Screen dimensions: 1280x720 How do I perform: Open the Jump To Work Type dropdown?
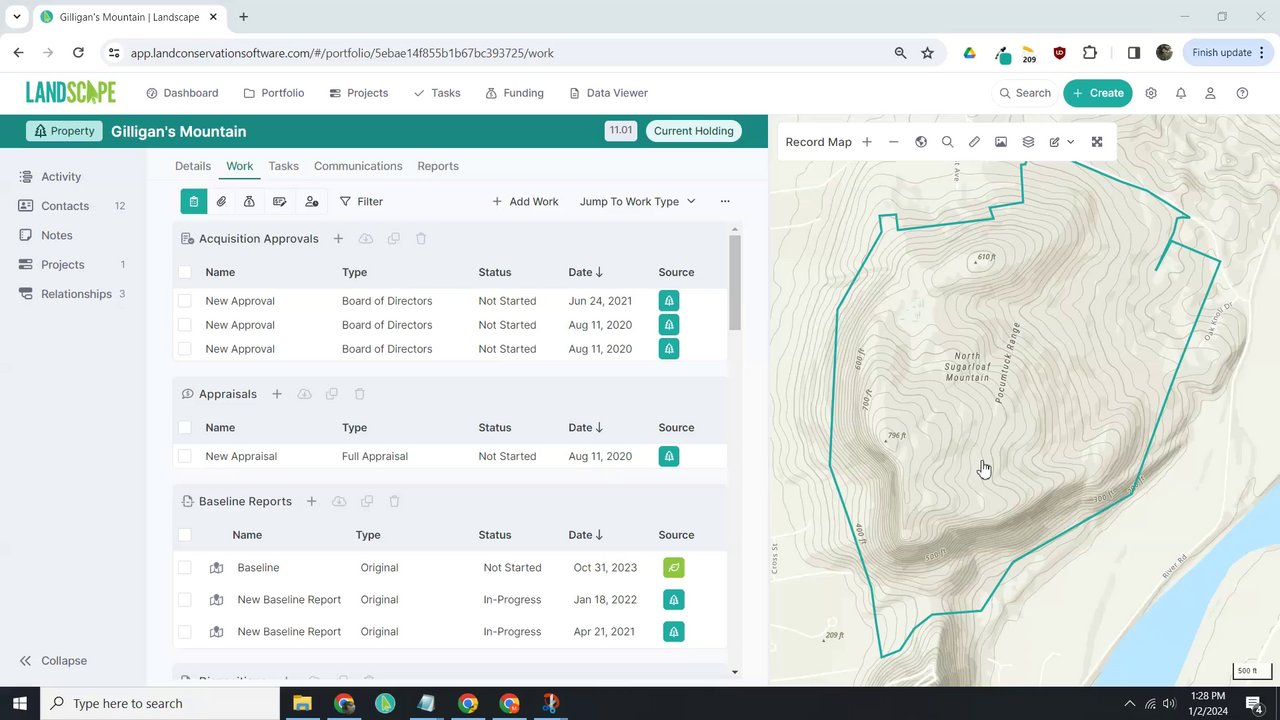tap(637, 201)
